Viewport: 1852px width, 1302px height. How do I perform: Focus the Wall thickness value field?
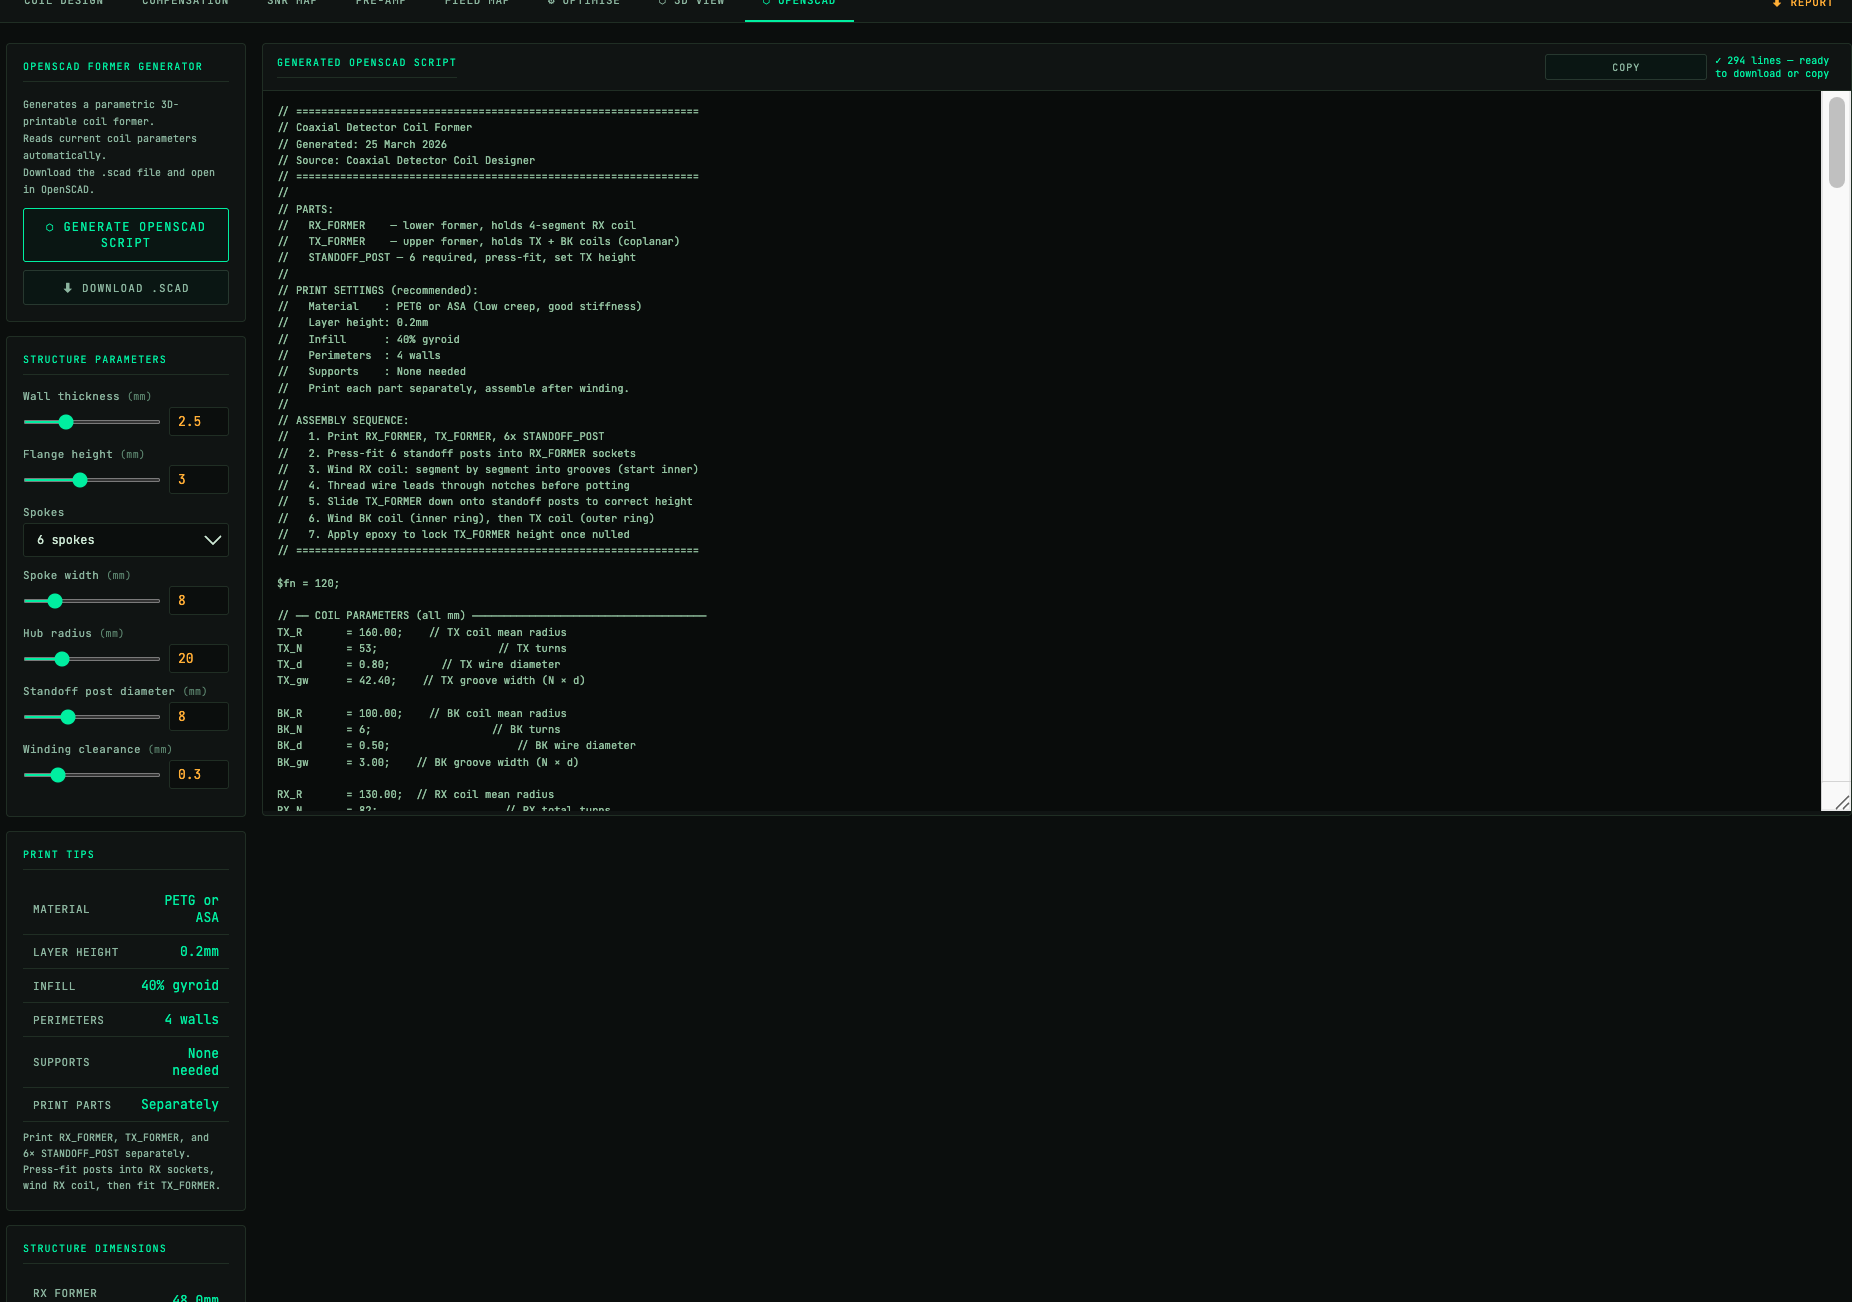tap(199, 422)
